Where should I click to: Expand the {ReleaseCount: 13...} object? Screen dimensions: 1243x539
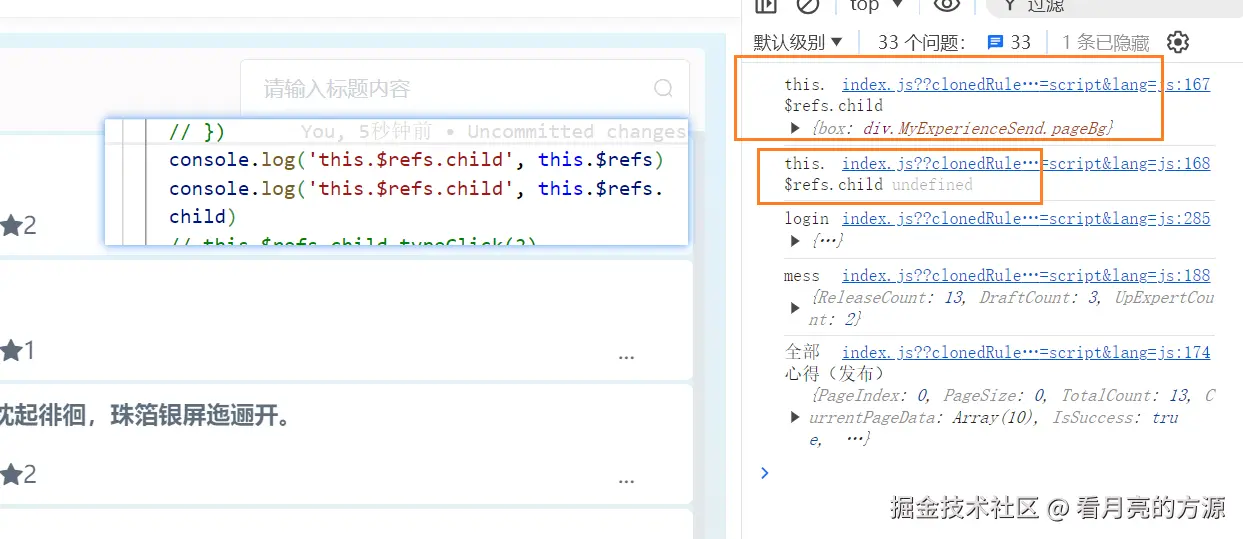pos(795,307)
